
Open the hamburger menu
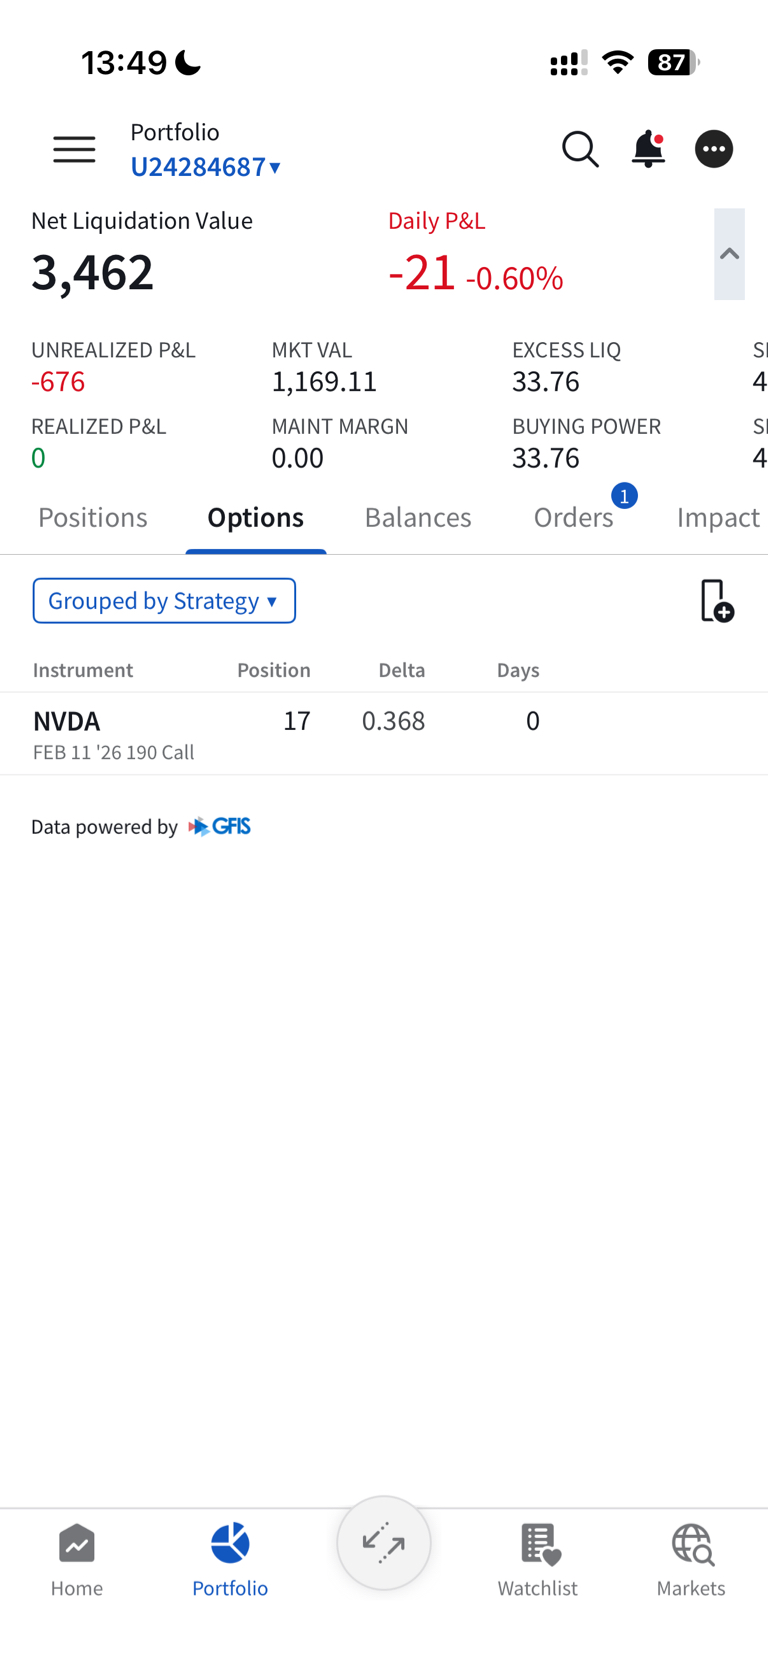74,150
